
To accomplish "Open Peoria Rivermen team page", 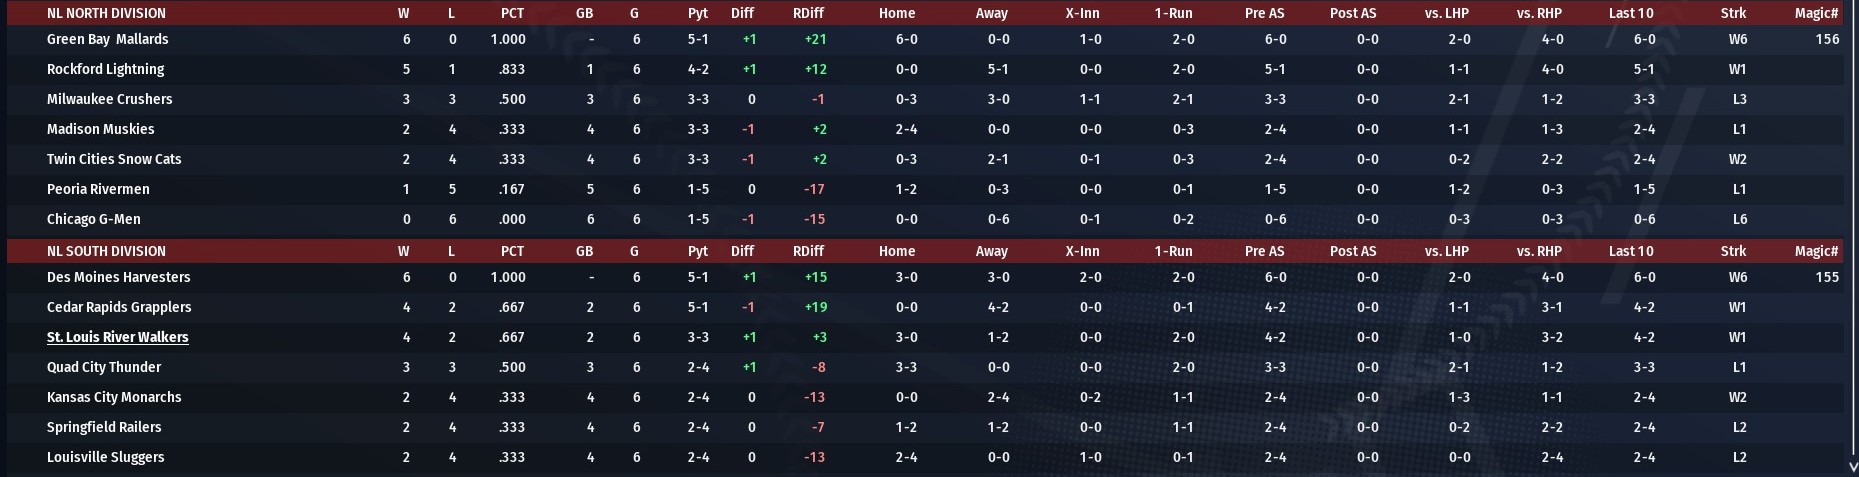I will 98,189.
